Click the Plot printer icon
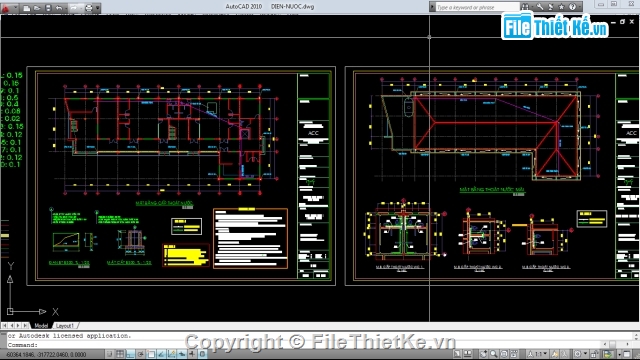This screenshot has width=640, height=360. pyautogui.click(x=89, y=8)
